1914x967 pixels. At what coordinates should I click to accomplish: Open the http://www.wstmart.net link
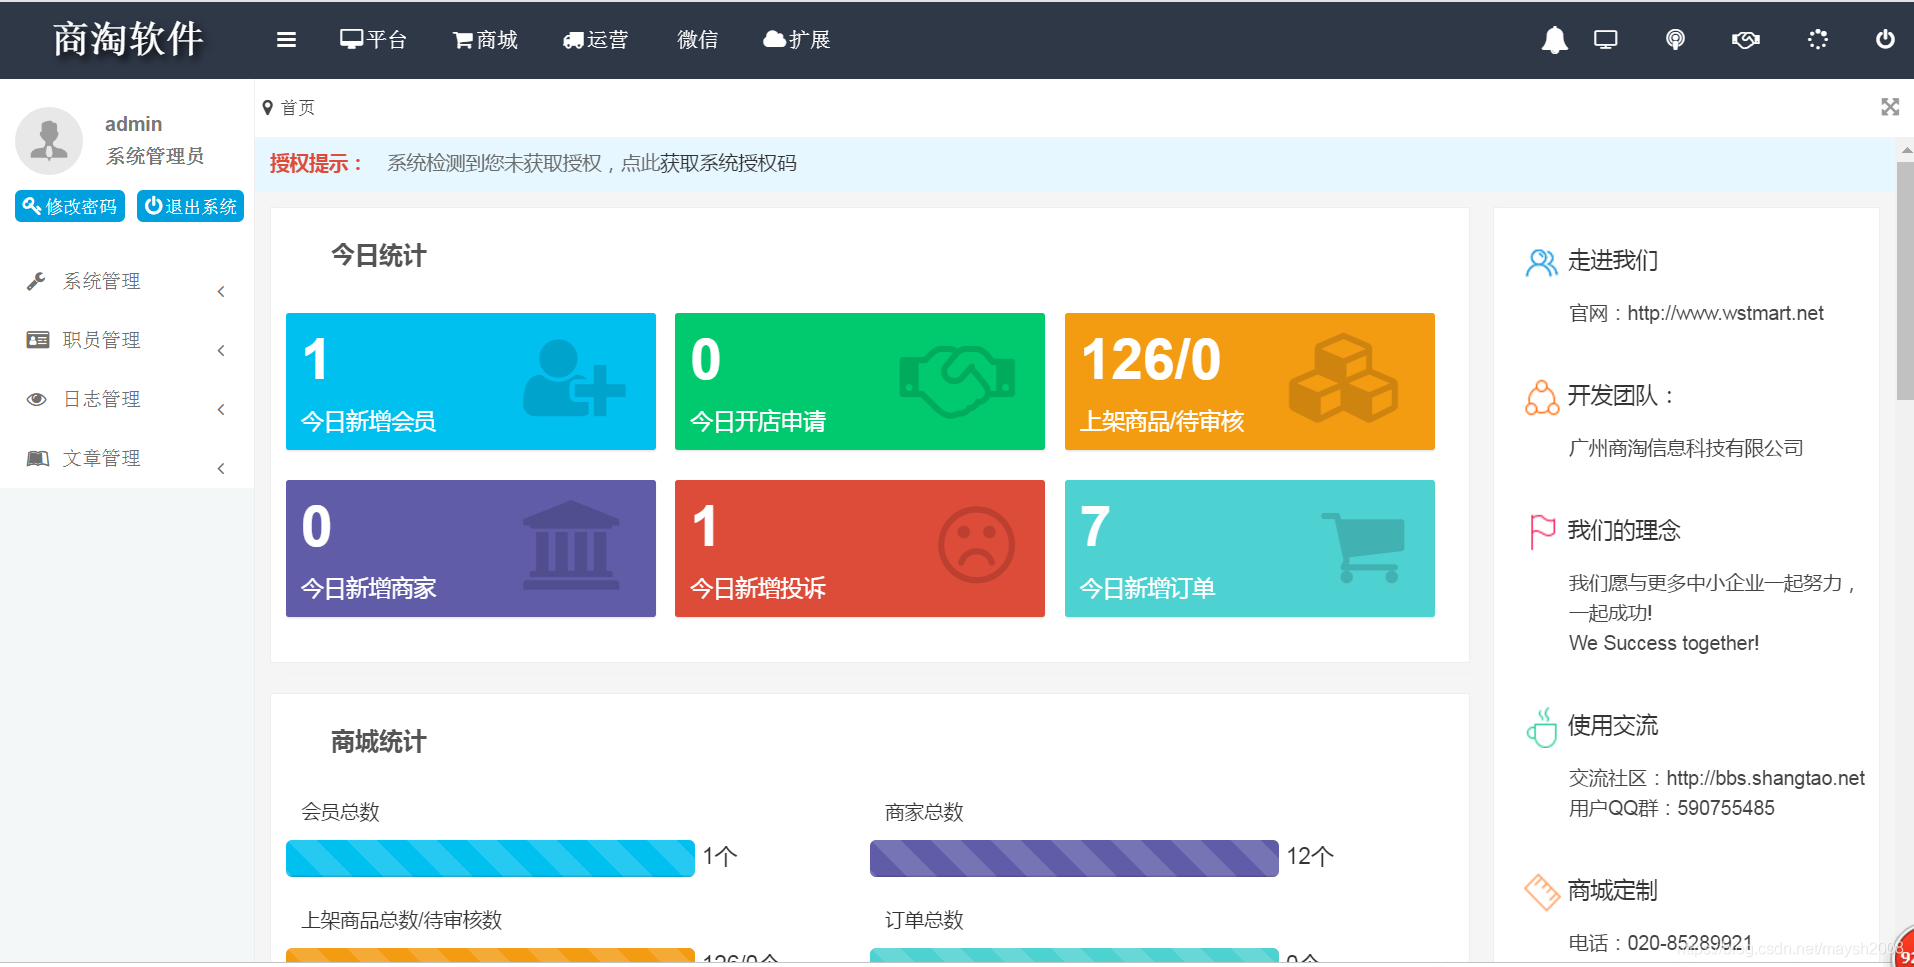[1725, 314]
